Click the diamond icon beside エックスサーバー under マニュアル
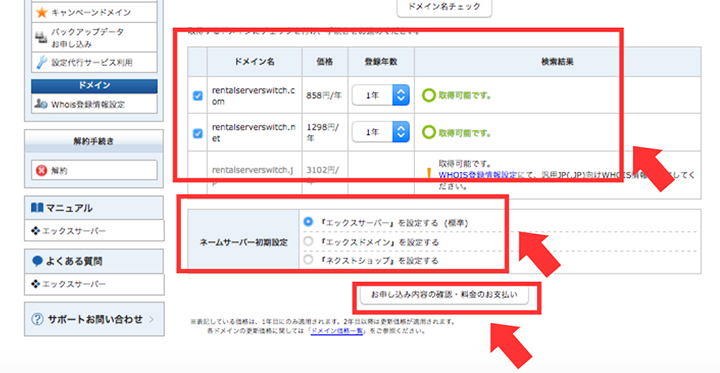The width and height of the screenshot is (720, 373). pos(35,231)
